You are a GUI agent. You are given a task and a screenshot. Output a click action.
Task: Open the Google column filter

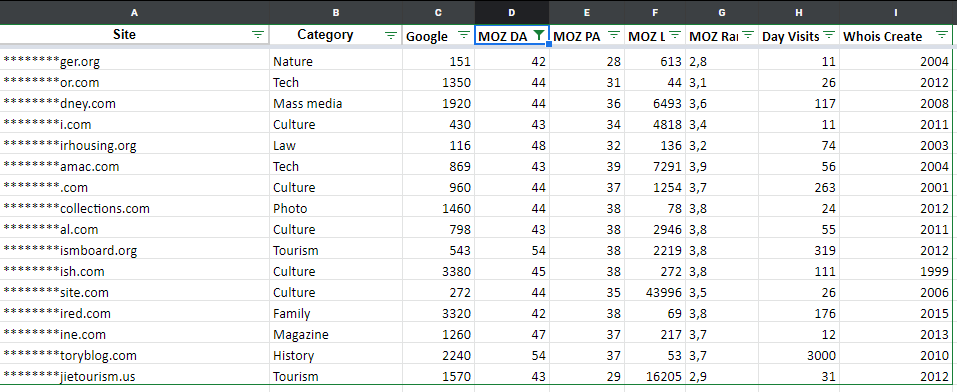464,35
